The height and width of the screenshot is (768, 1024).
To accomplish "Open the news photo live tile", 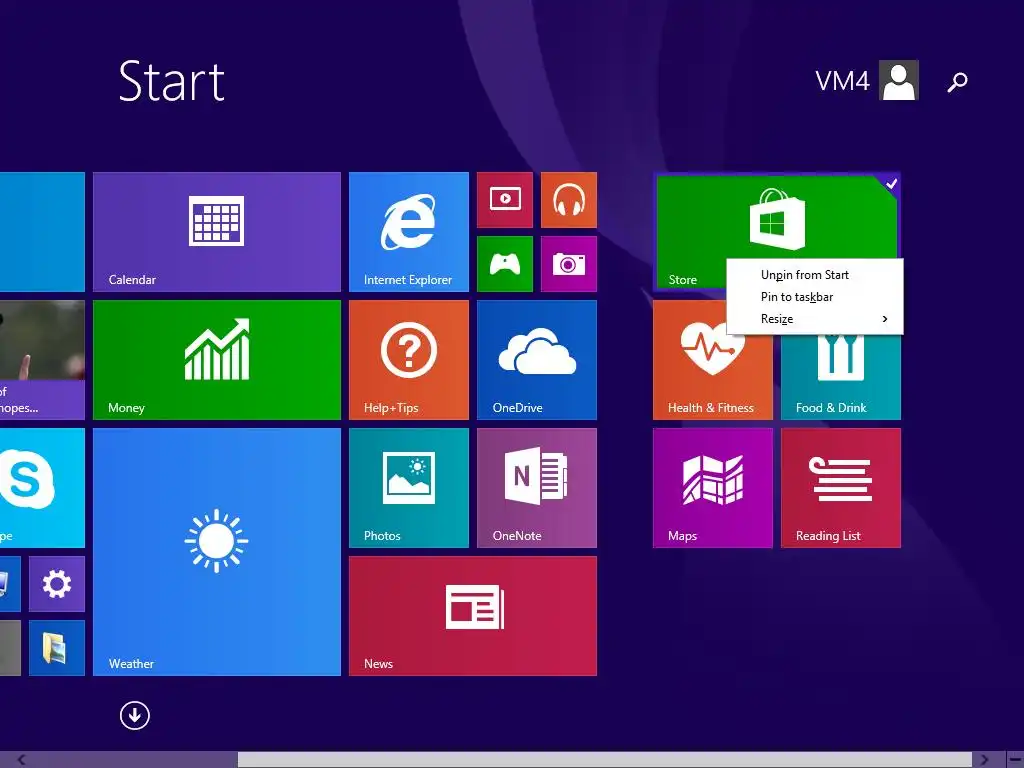I will click(42, 360).
